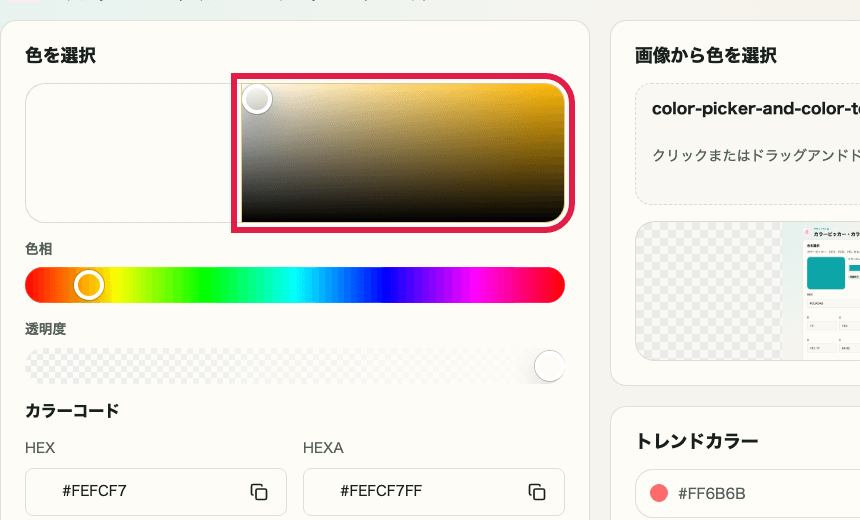This screenshot has width=860, height=520.
Task: Set hue to blue on hue slider
Action: [385, 285]
